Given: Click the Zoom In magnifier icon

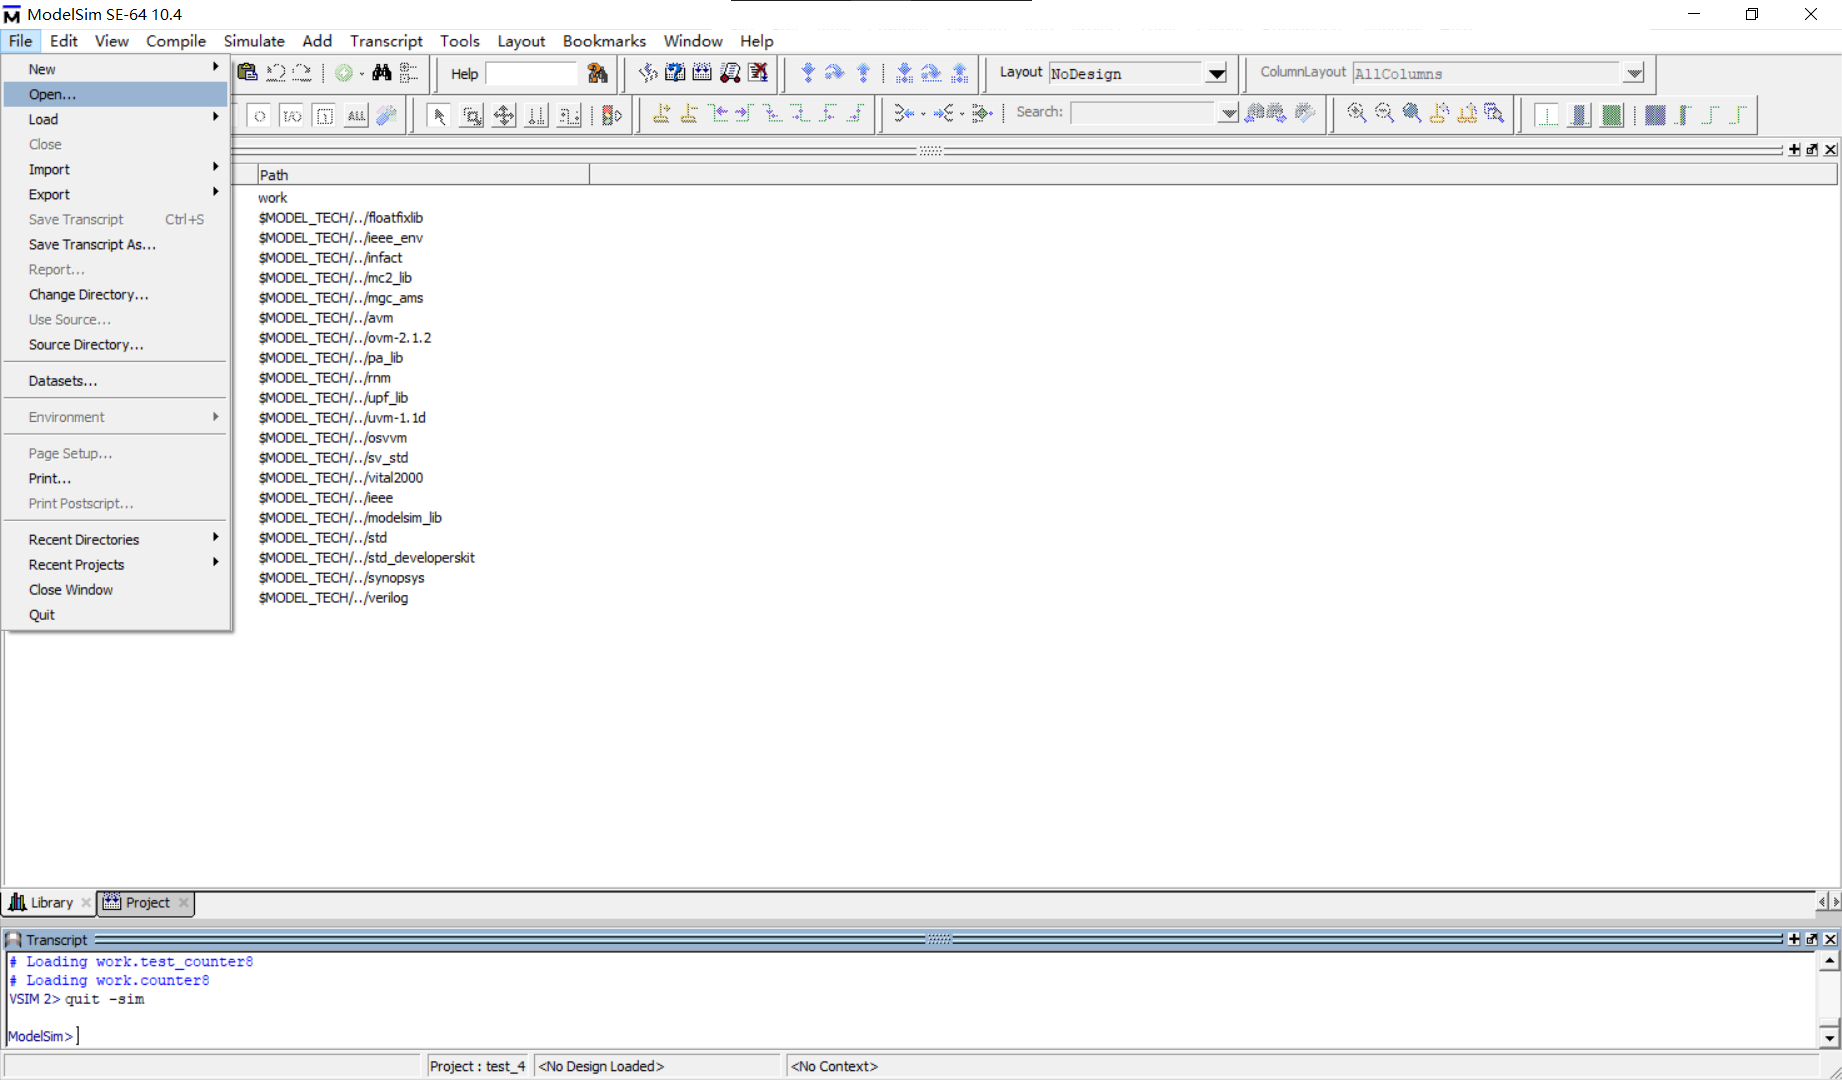Looking at the screenshot, I should [1357, 113].
